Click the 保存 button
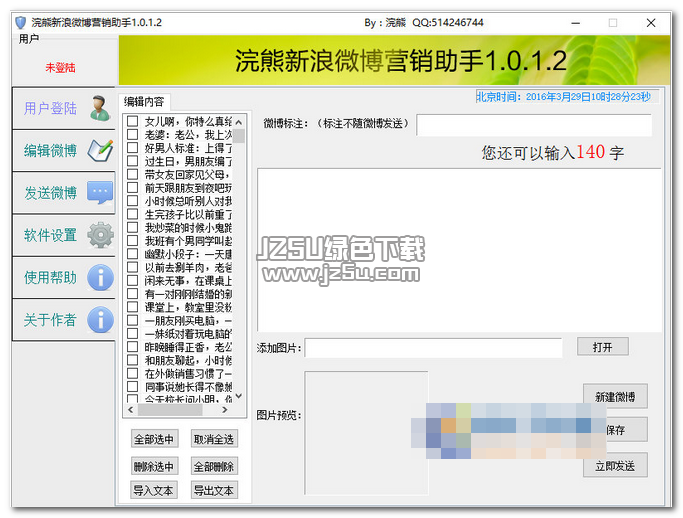The image size is (683, 518). (x=615, y=430)
